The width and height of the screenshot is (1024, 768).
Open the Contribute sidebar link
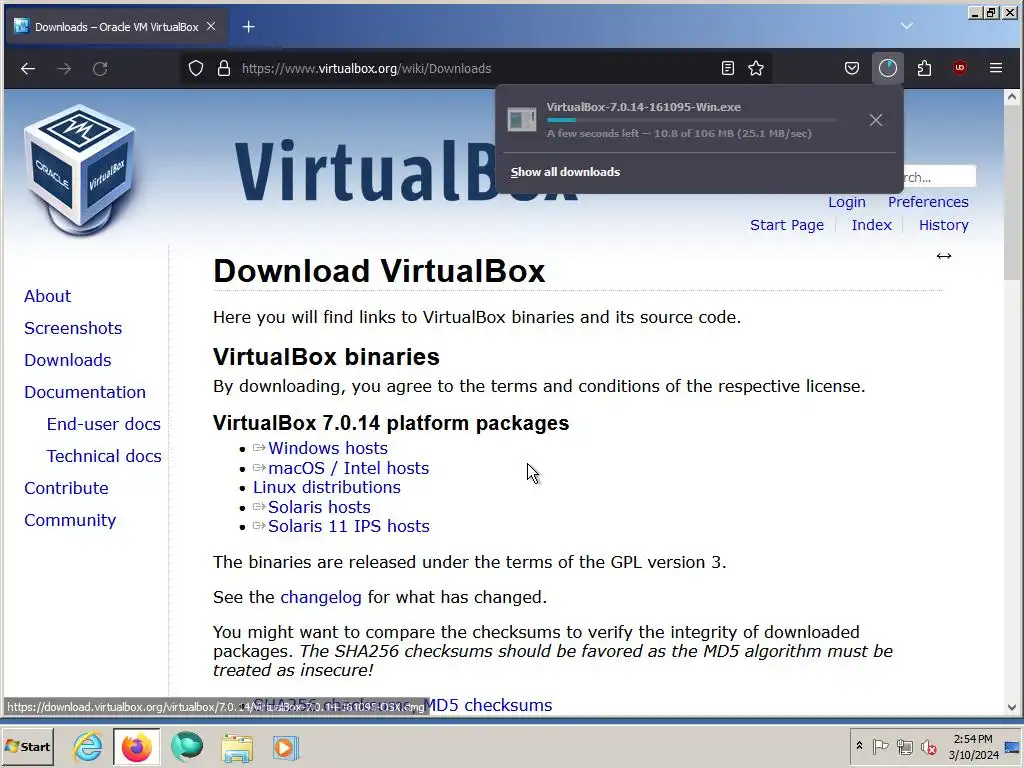click(67, 488)
